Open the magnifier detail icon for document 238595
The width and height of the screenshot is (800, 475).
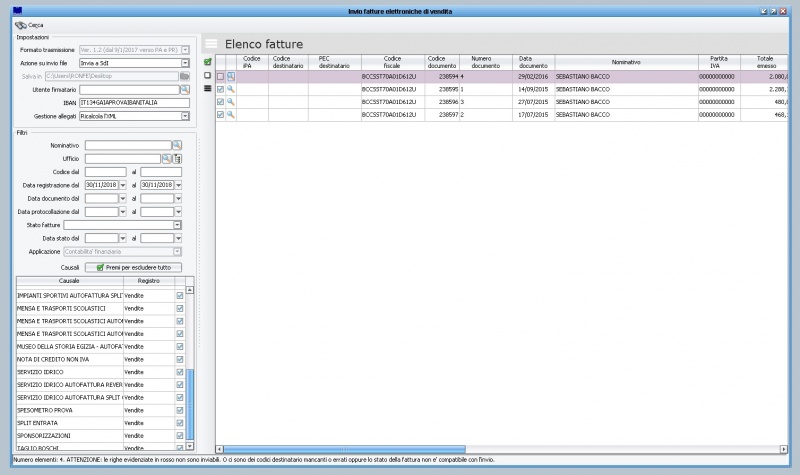coord(230,89)
